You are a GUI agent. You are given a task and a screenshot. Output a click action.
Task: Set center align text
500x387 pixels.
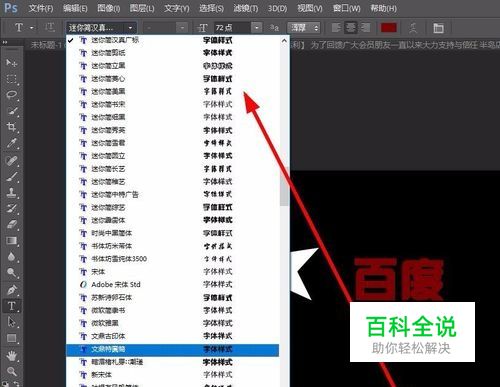click(x=351, y=28)
